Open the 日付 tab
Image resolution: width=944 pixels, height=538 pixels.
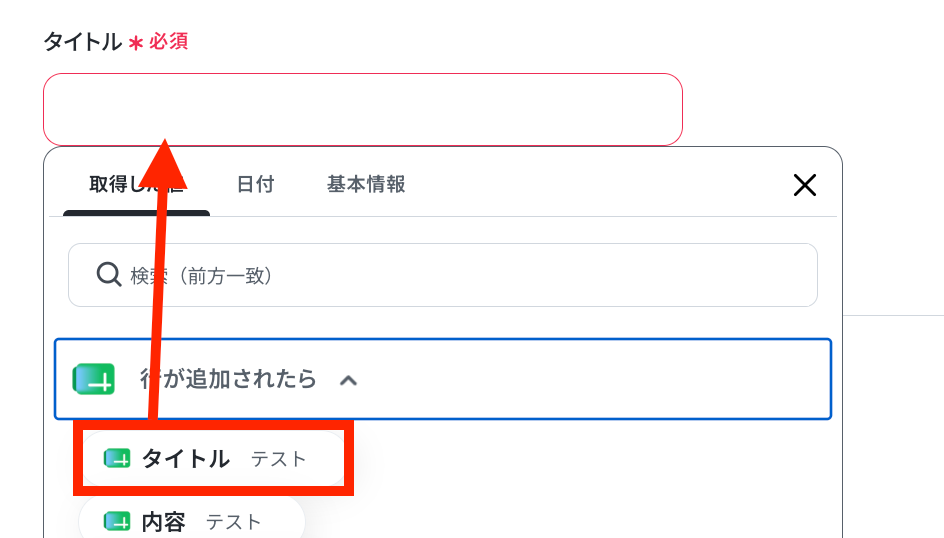(255, 185)
